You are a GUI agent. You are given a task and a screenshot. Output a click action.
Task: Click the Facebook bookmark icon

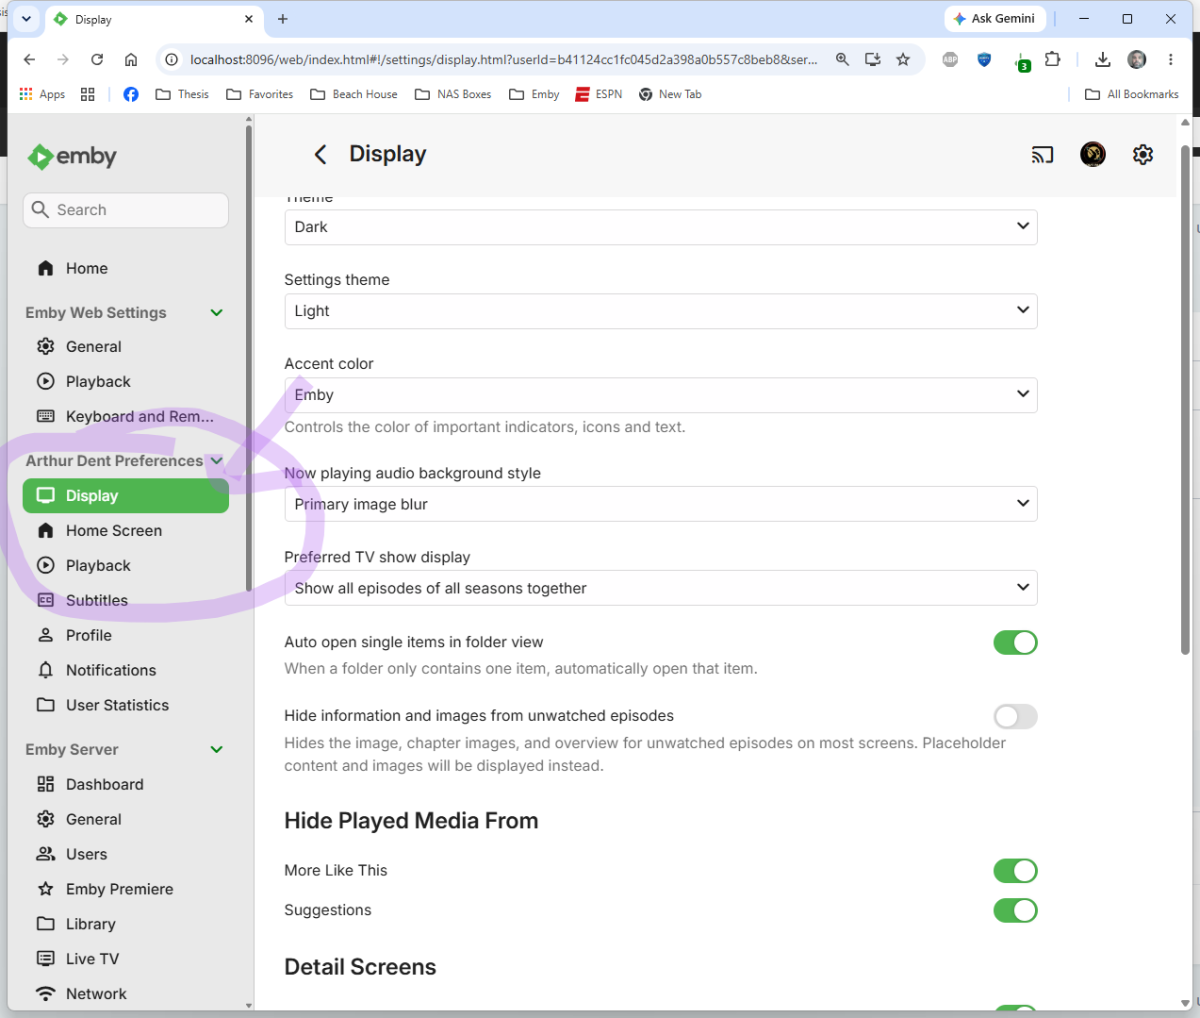click(131, 94)
